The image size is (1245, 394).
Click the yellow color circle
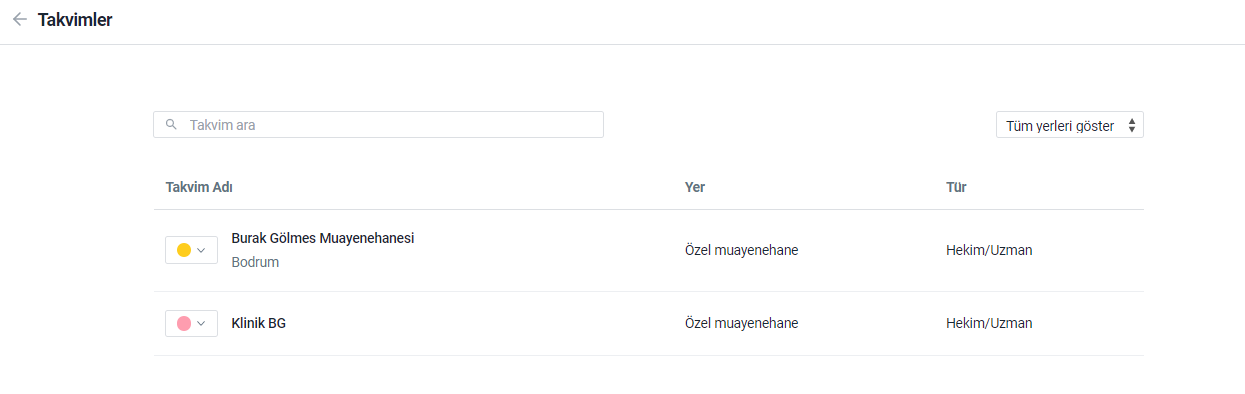184,250
